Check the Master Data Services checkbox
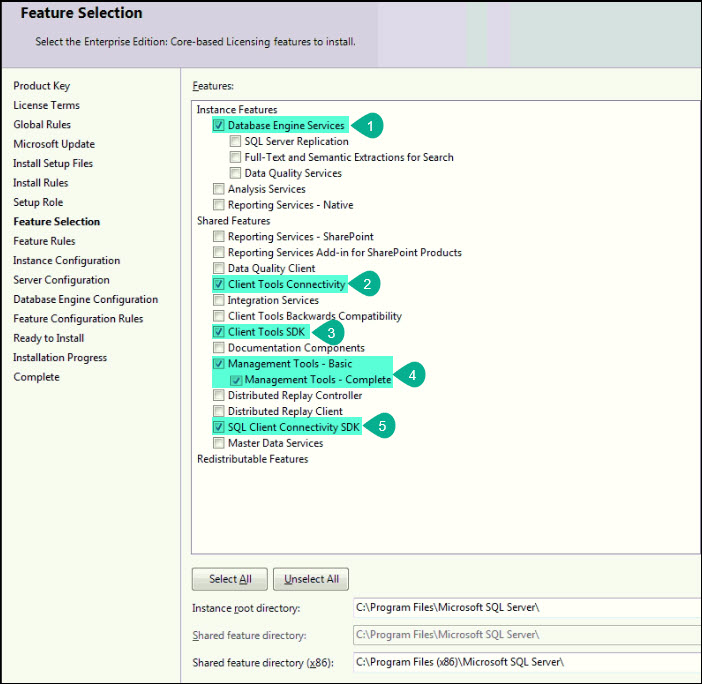The width and height of the screenshot is (702, 684). pos(218,443)
